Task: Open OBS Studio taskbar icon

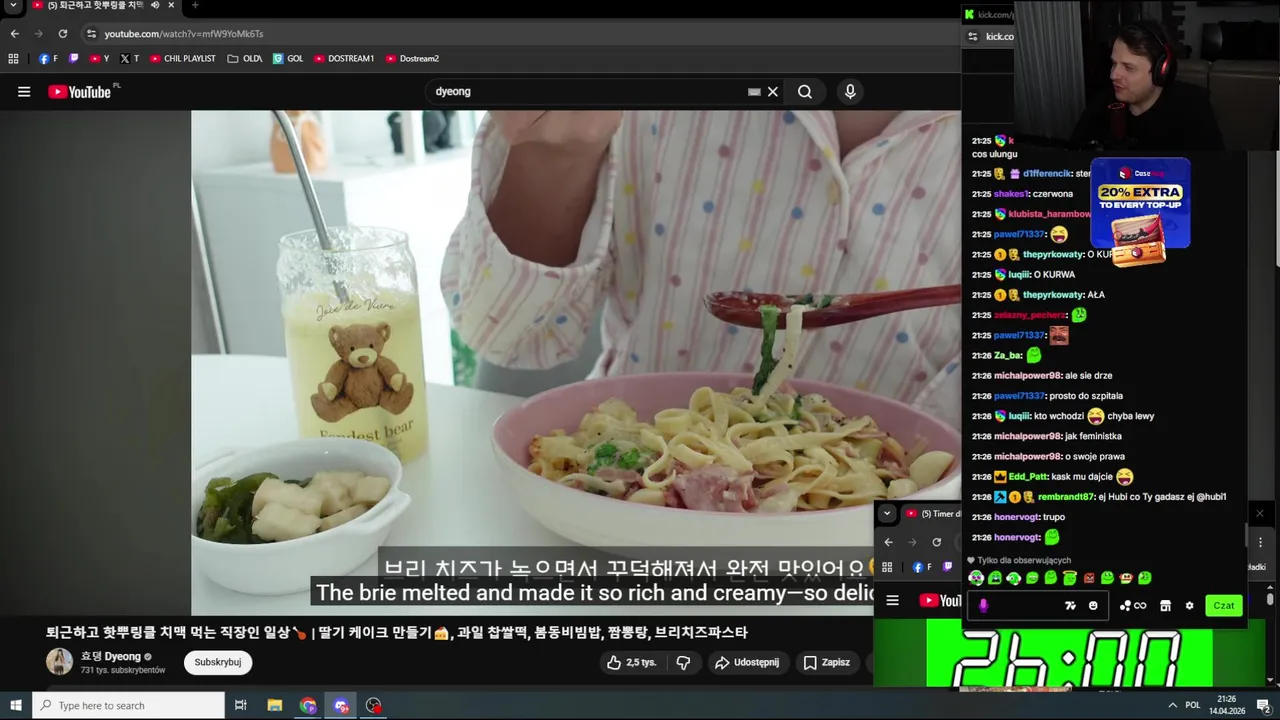Action: [x=374, y=705]
